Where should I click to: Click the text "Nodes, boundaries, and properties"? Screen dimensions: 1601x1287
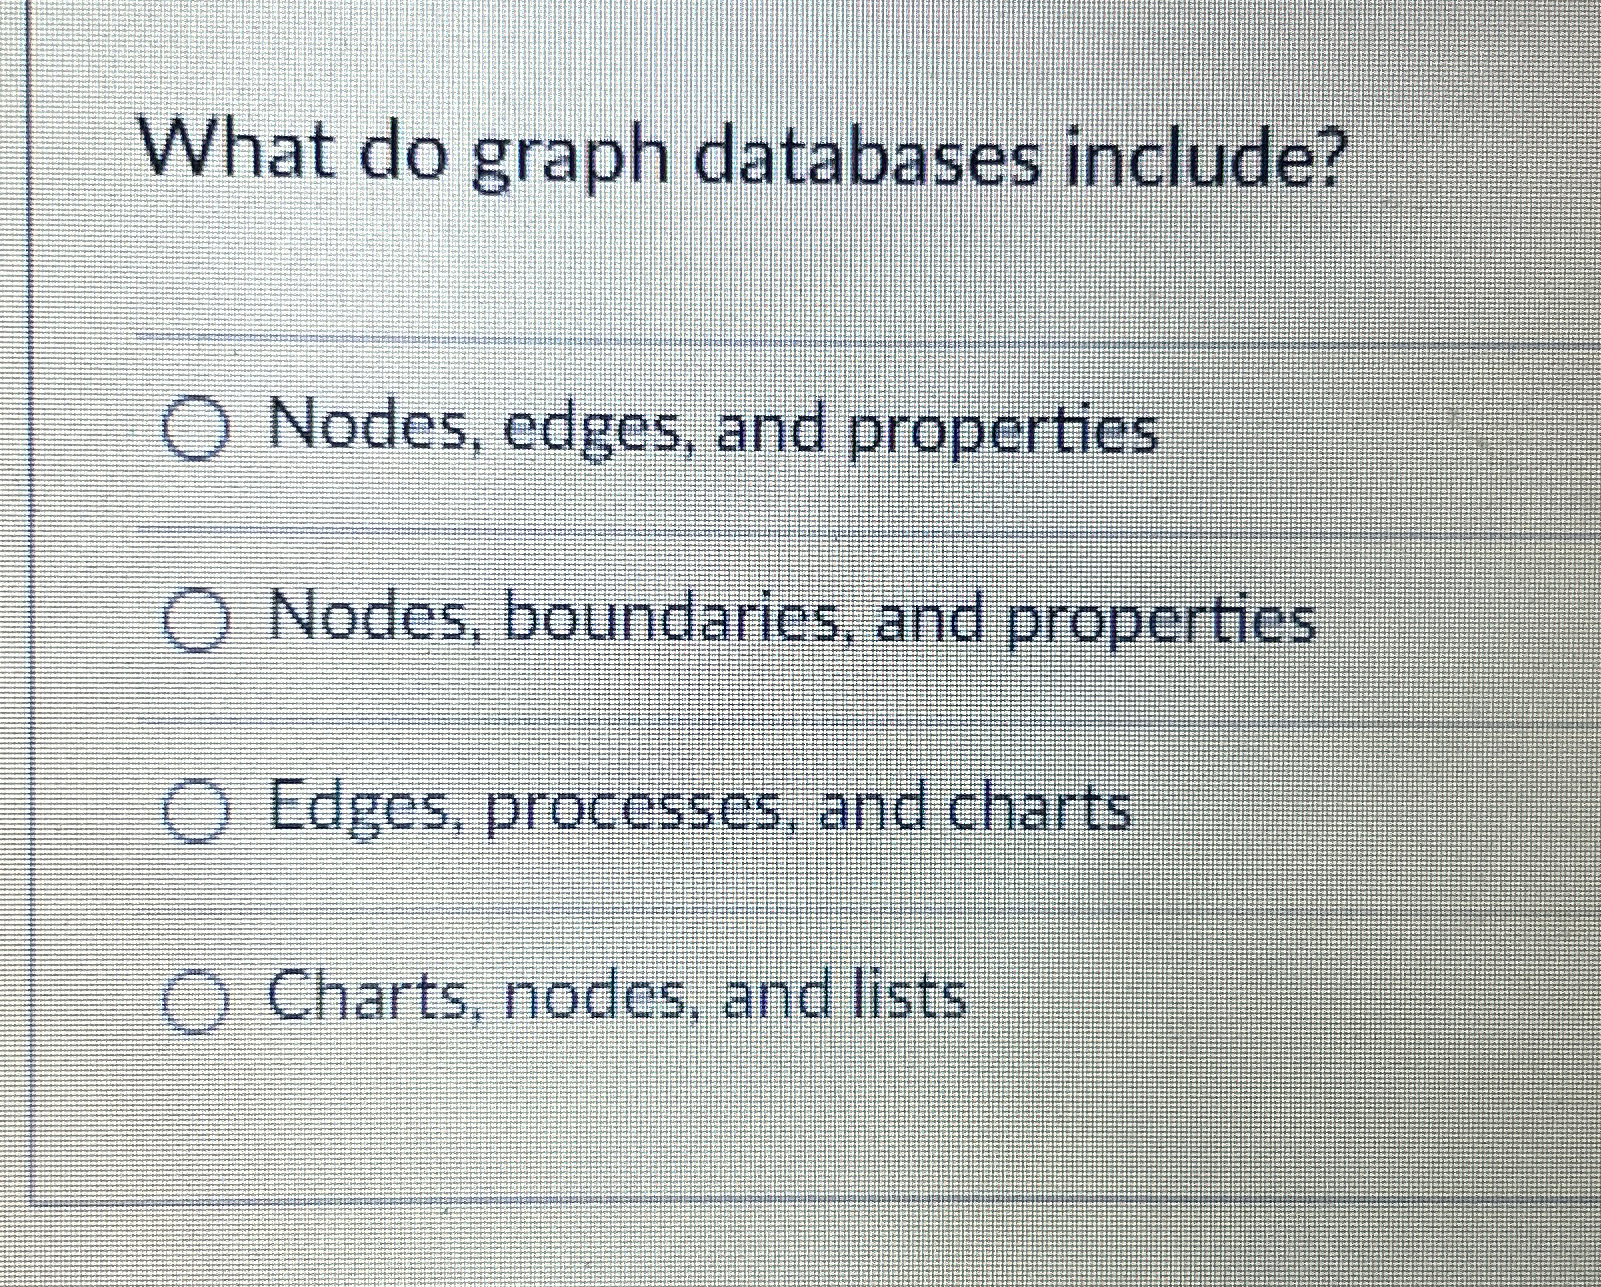click(x=790, y=622)
